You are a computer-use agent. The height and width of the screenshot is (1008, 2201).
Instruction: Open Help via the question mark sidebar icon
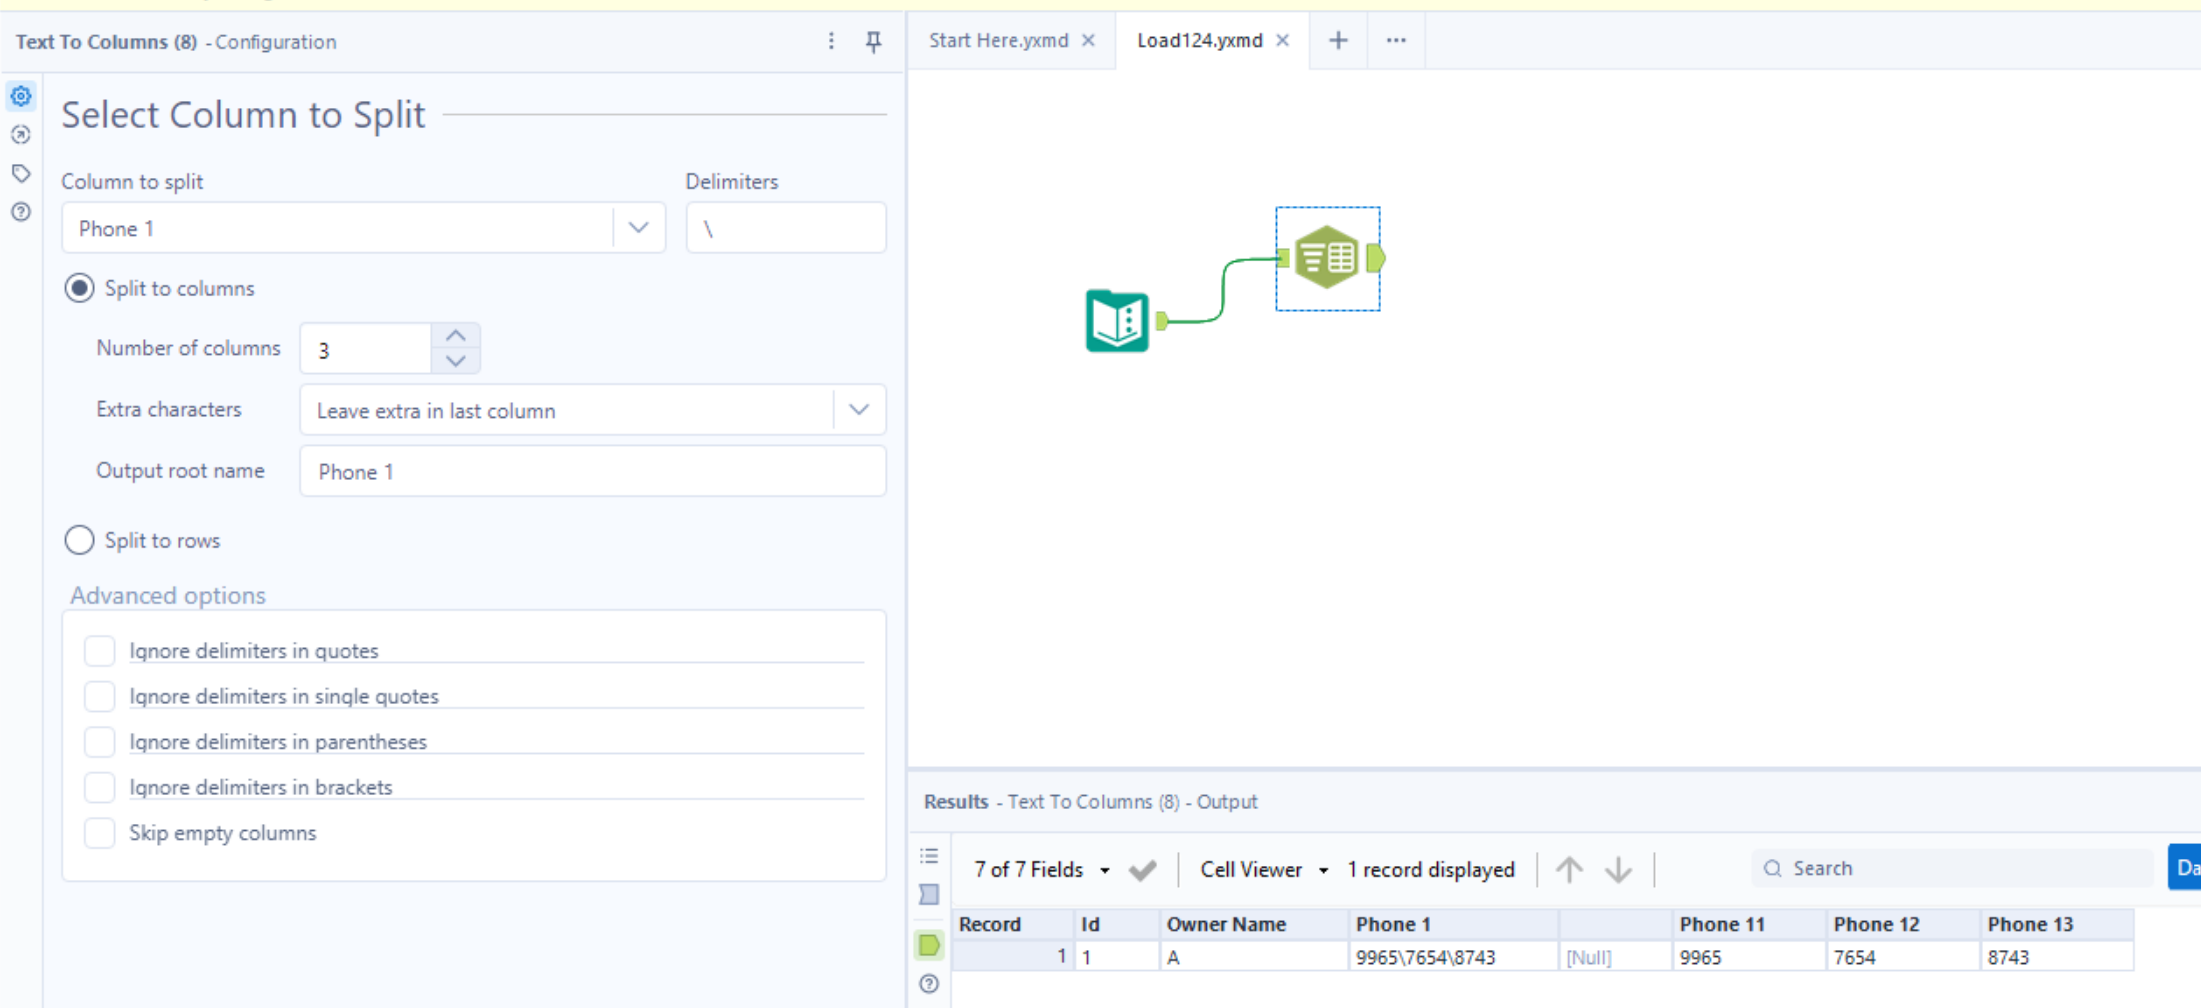point(20,211)
